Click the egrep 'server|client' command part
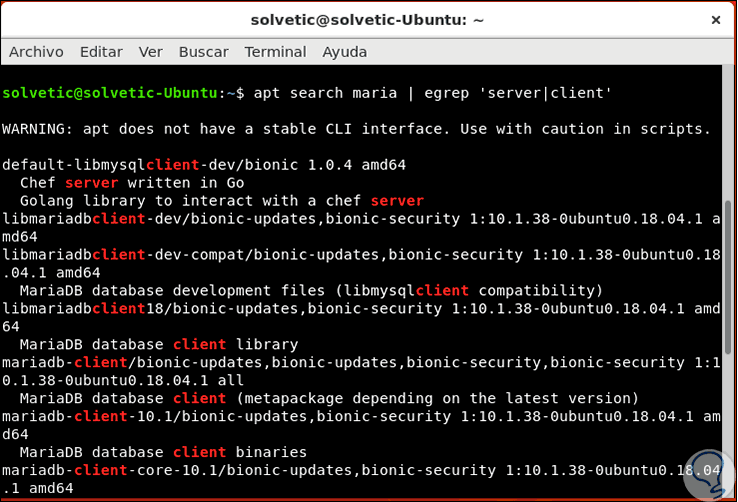The width and height of the screenshot is (738, 502). 518,93
